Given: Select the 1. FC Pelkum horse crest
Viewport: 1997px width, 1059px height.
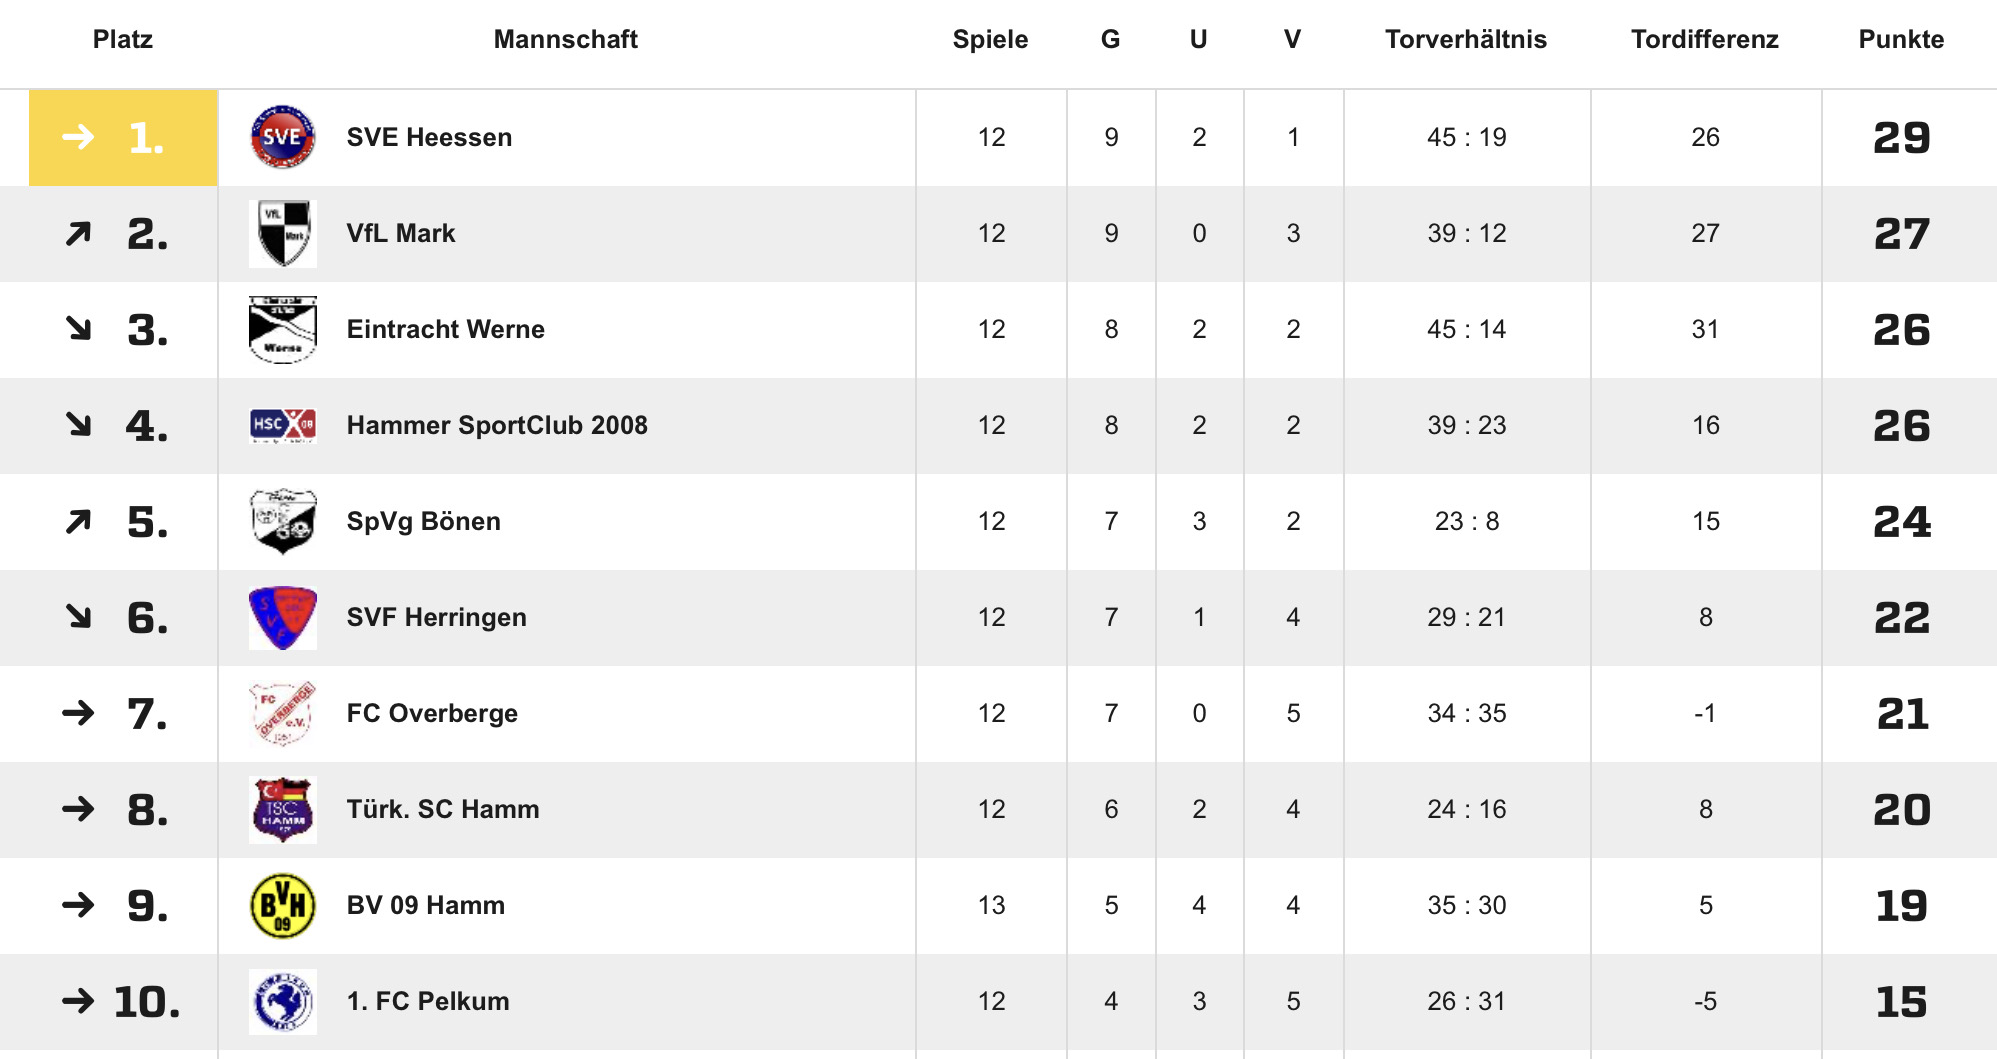Looking at the screenshot, I should (x=283, y=1001).
